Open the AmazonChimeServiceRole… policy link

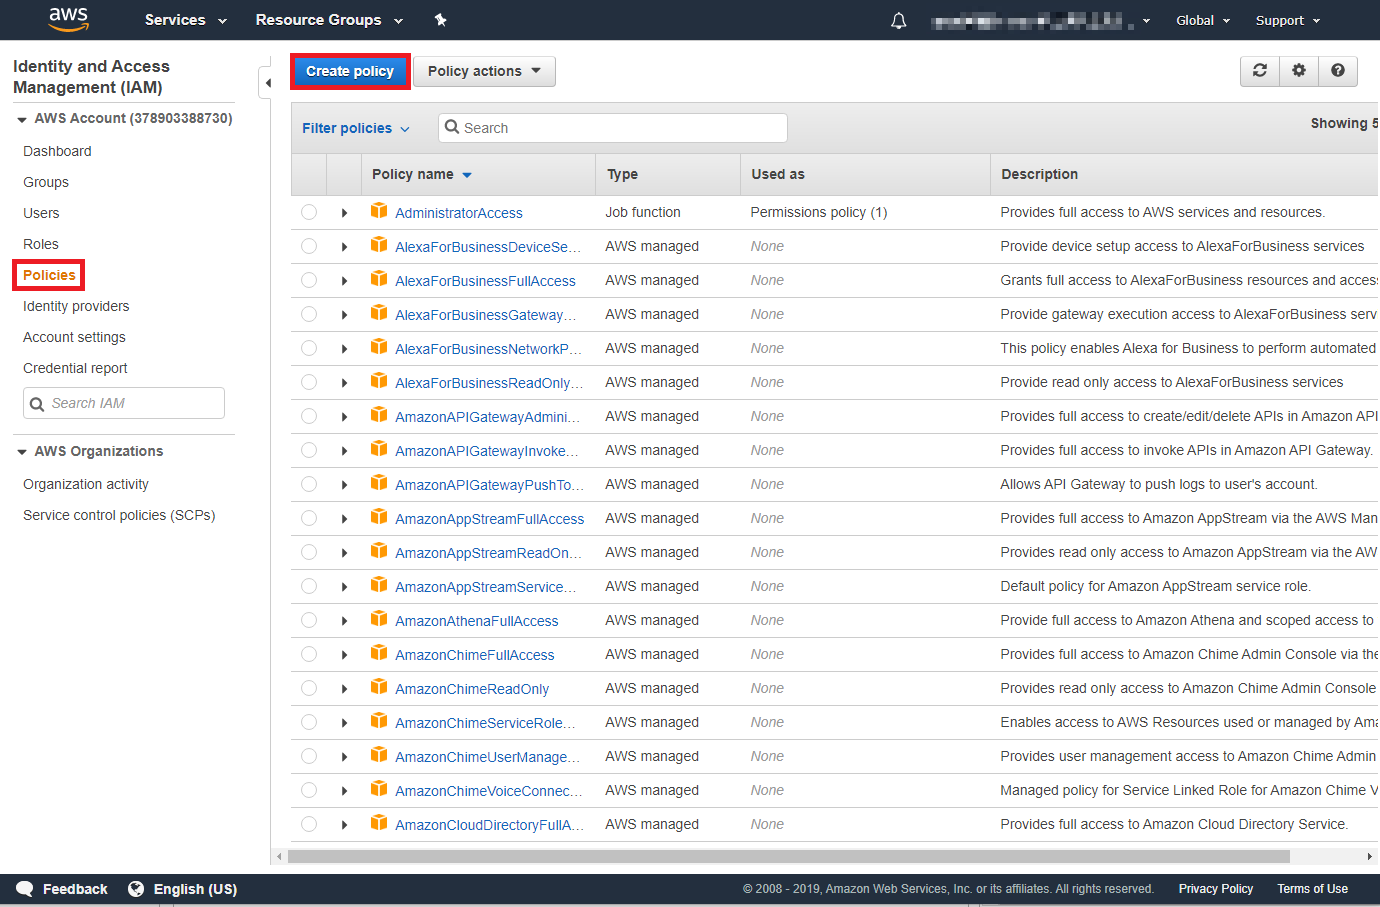[485, 722]
